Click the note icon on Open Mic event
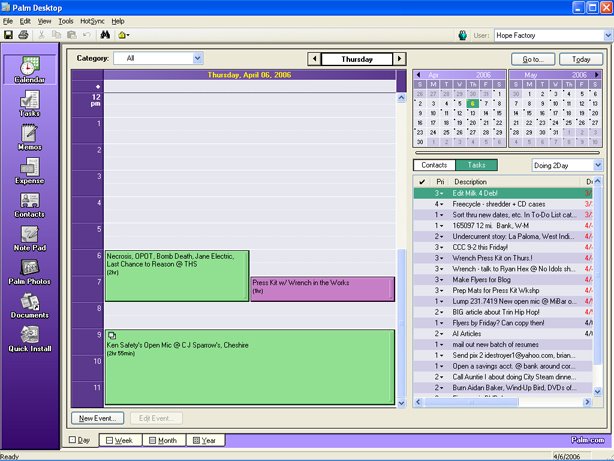 pyautogui.click(x=112, y=335)
